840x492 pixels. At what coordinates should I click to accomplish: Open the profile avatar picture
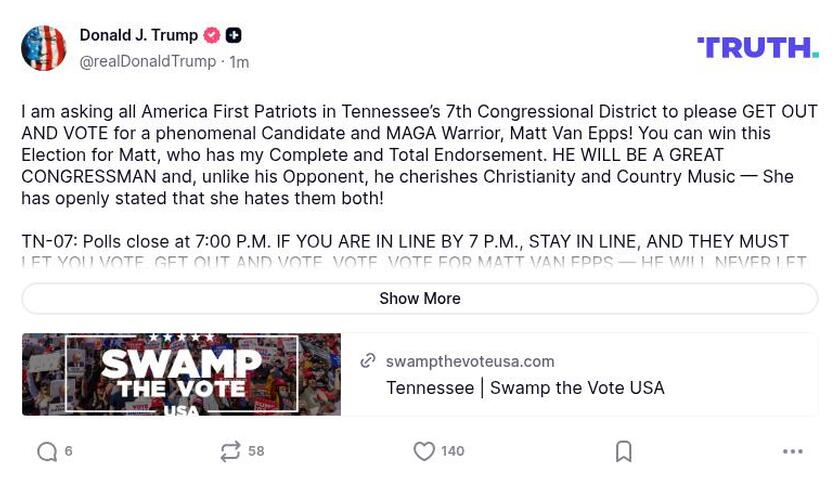coord(44,48)
